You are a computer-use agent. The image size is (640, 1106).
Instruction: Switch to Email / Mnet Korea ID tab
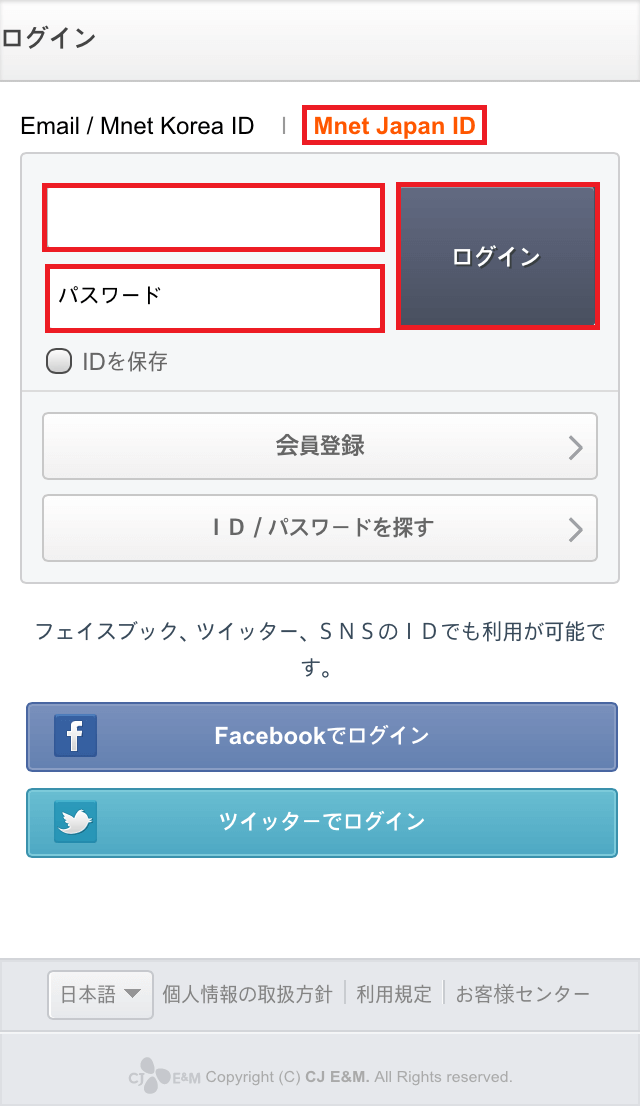[x=137, y=126]
